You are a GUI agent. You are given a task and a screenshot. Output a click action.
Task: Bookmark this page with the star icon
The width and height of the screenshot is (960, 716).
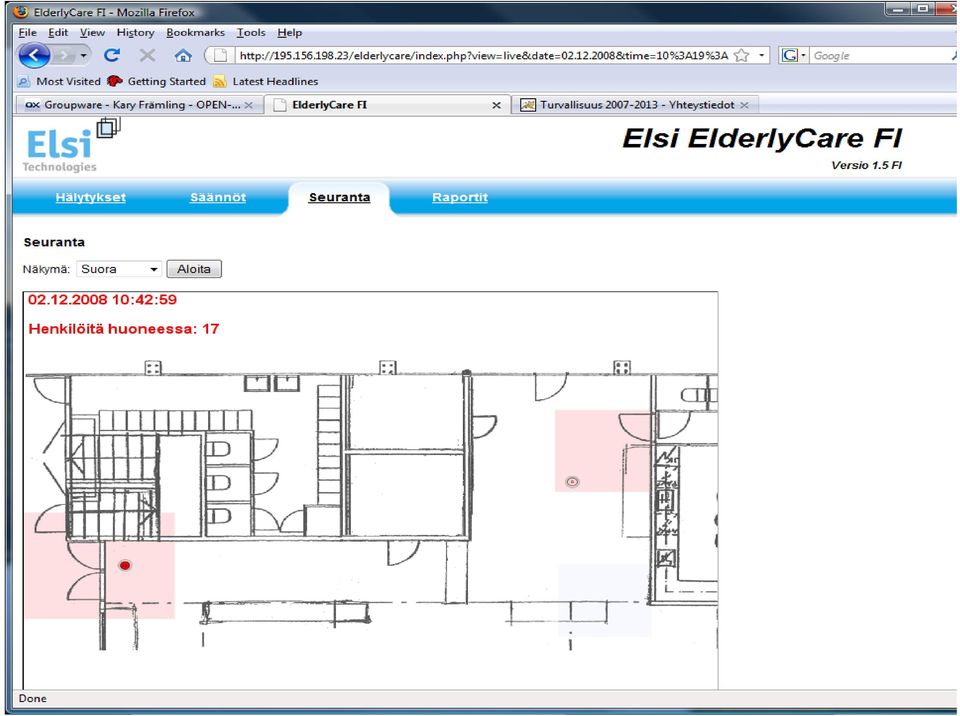pos(741,56)
